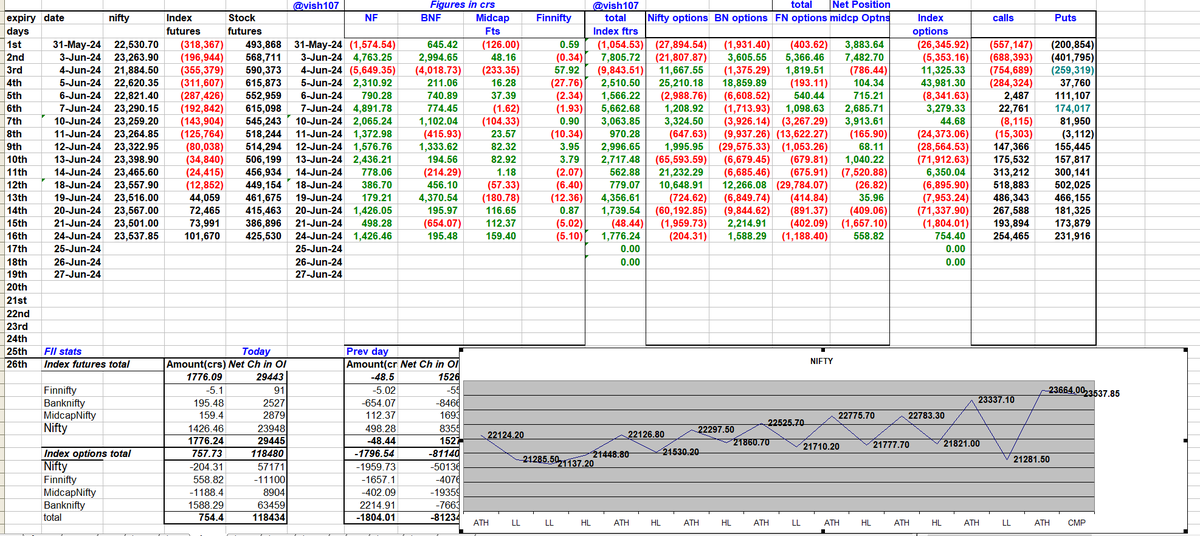This screenshot has width=1200, height=536.
Task: Select the CMP axis label on chart
Action: pyautogui.click(x=1076, y=523)
